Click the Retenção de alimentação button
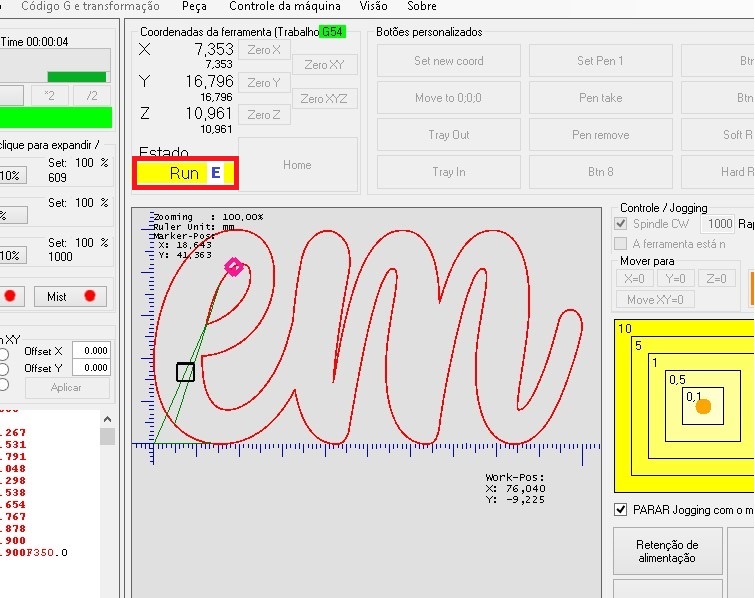The width and height of the screenshot is (755, 598). tap(667, 551)
